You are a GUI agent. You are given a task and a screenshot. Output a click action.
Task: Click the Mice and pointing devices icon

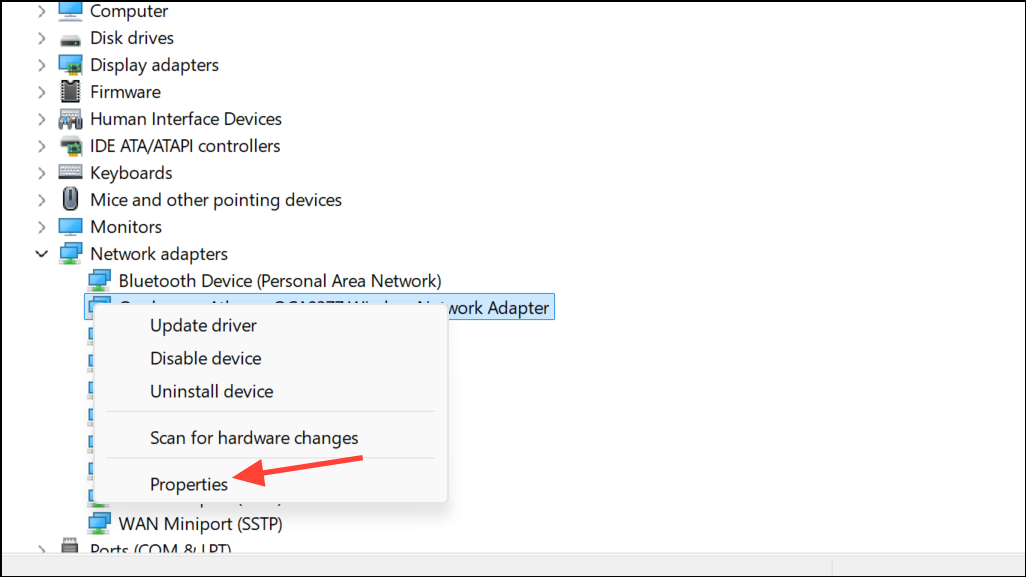click(70, 200)
